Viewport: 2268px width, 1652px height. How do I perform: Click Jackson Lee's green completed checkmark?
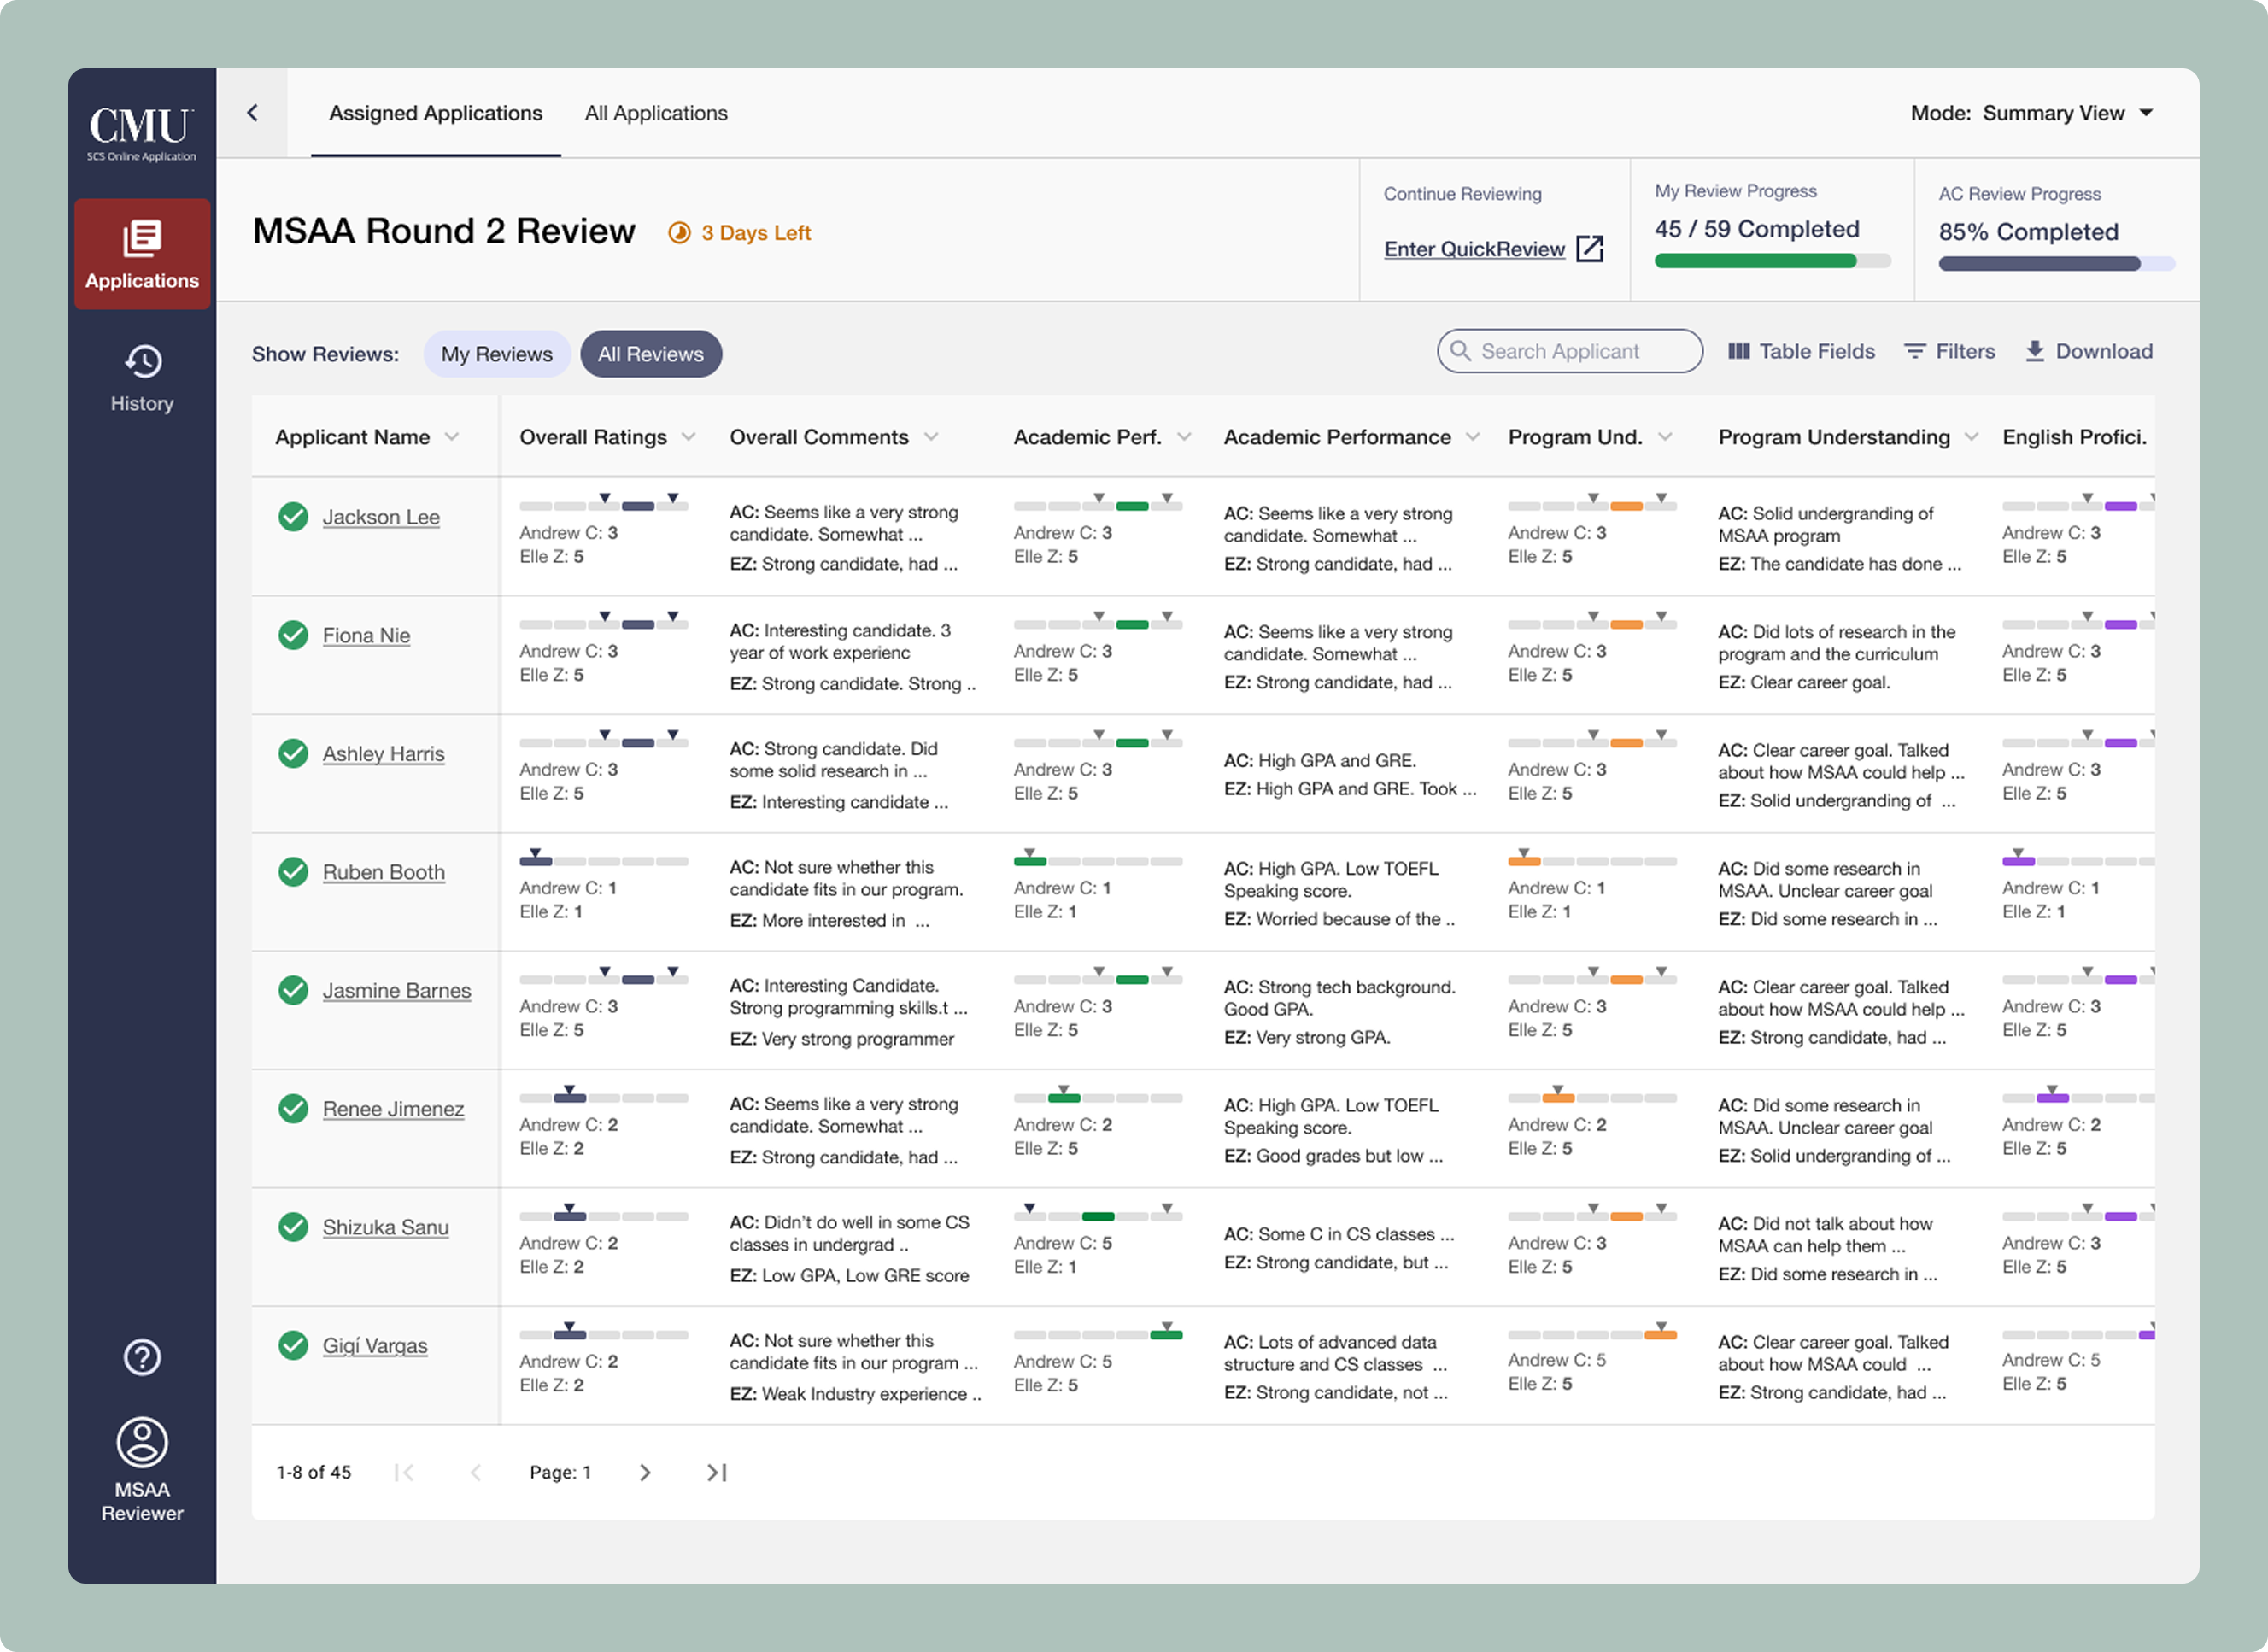pos(293,516)
